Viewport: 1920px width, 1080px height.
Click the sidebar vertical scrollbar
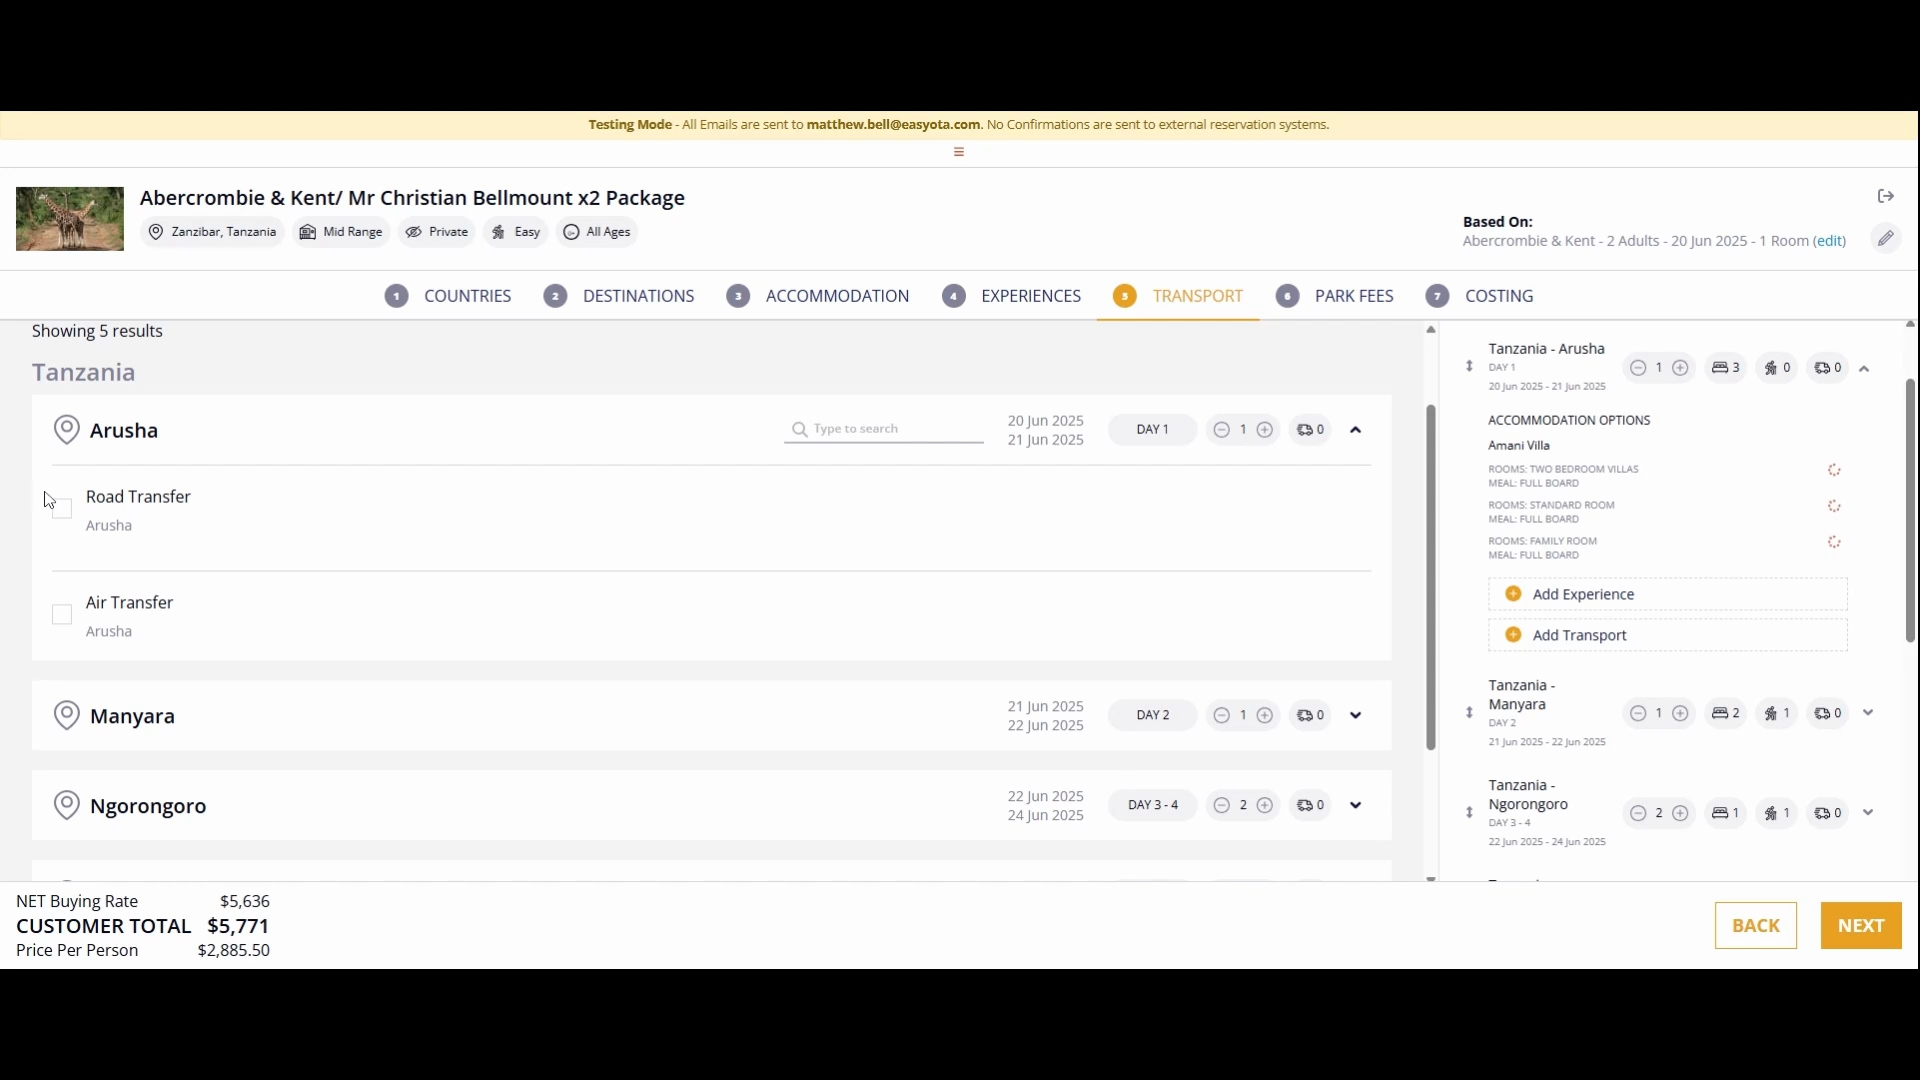[1910, 510]
